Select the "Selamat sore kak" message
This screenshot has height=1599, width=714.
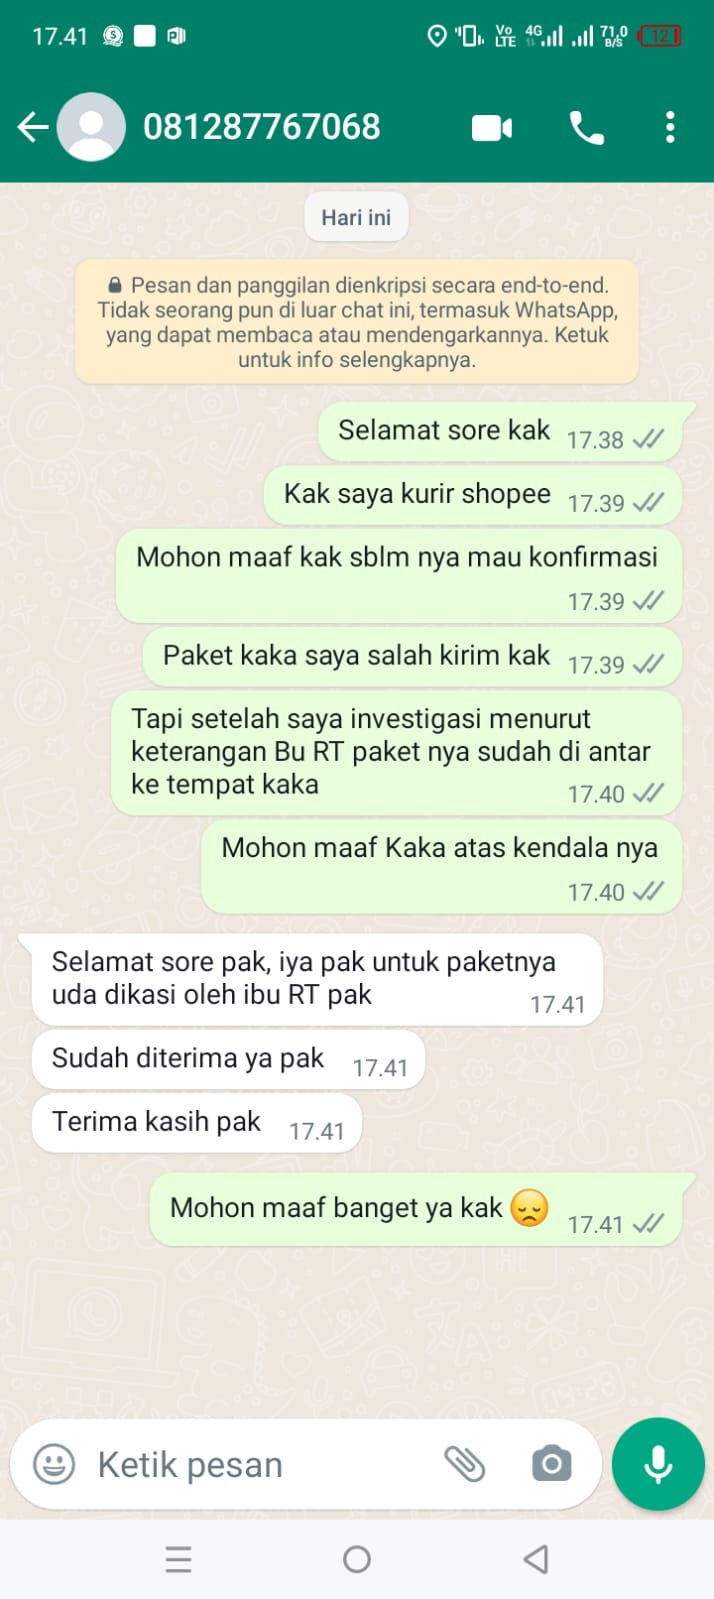coord(500,433)
